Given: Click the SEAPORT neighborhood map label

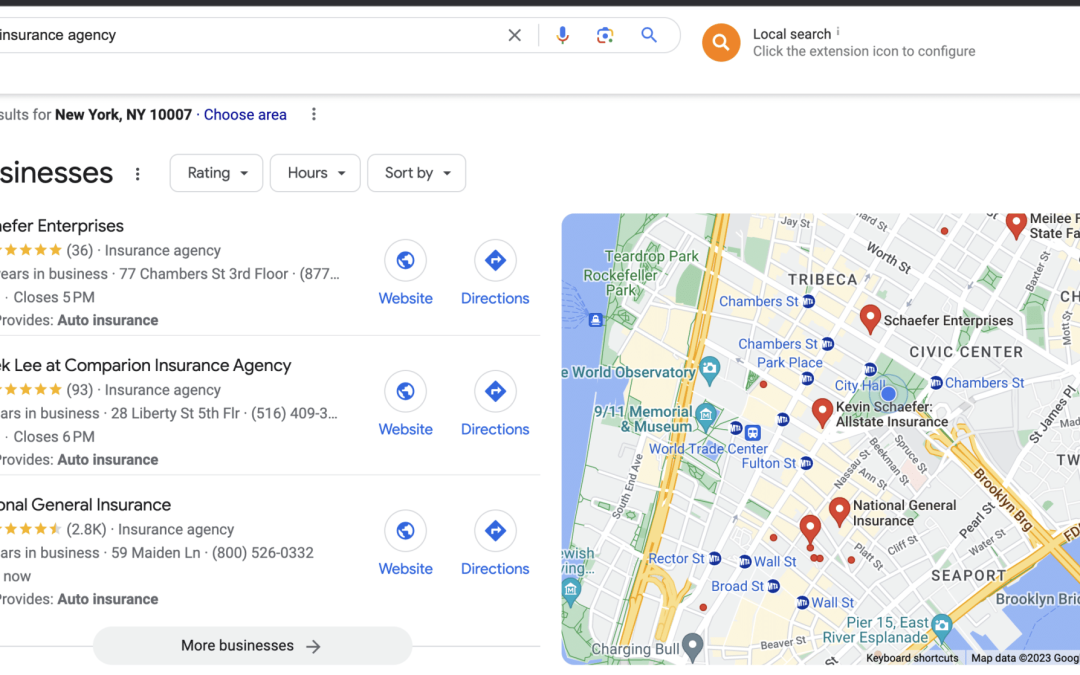Looking at the screenshot, I should (968, 576).
